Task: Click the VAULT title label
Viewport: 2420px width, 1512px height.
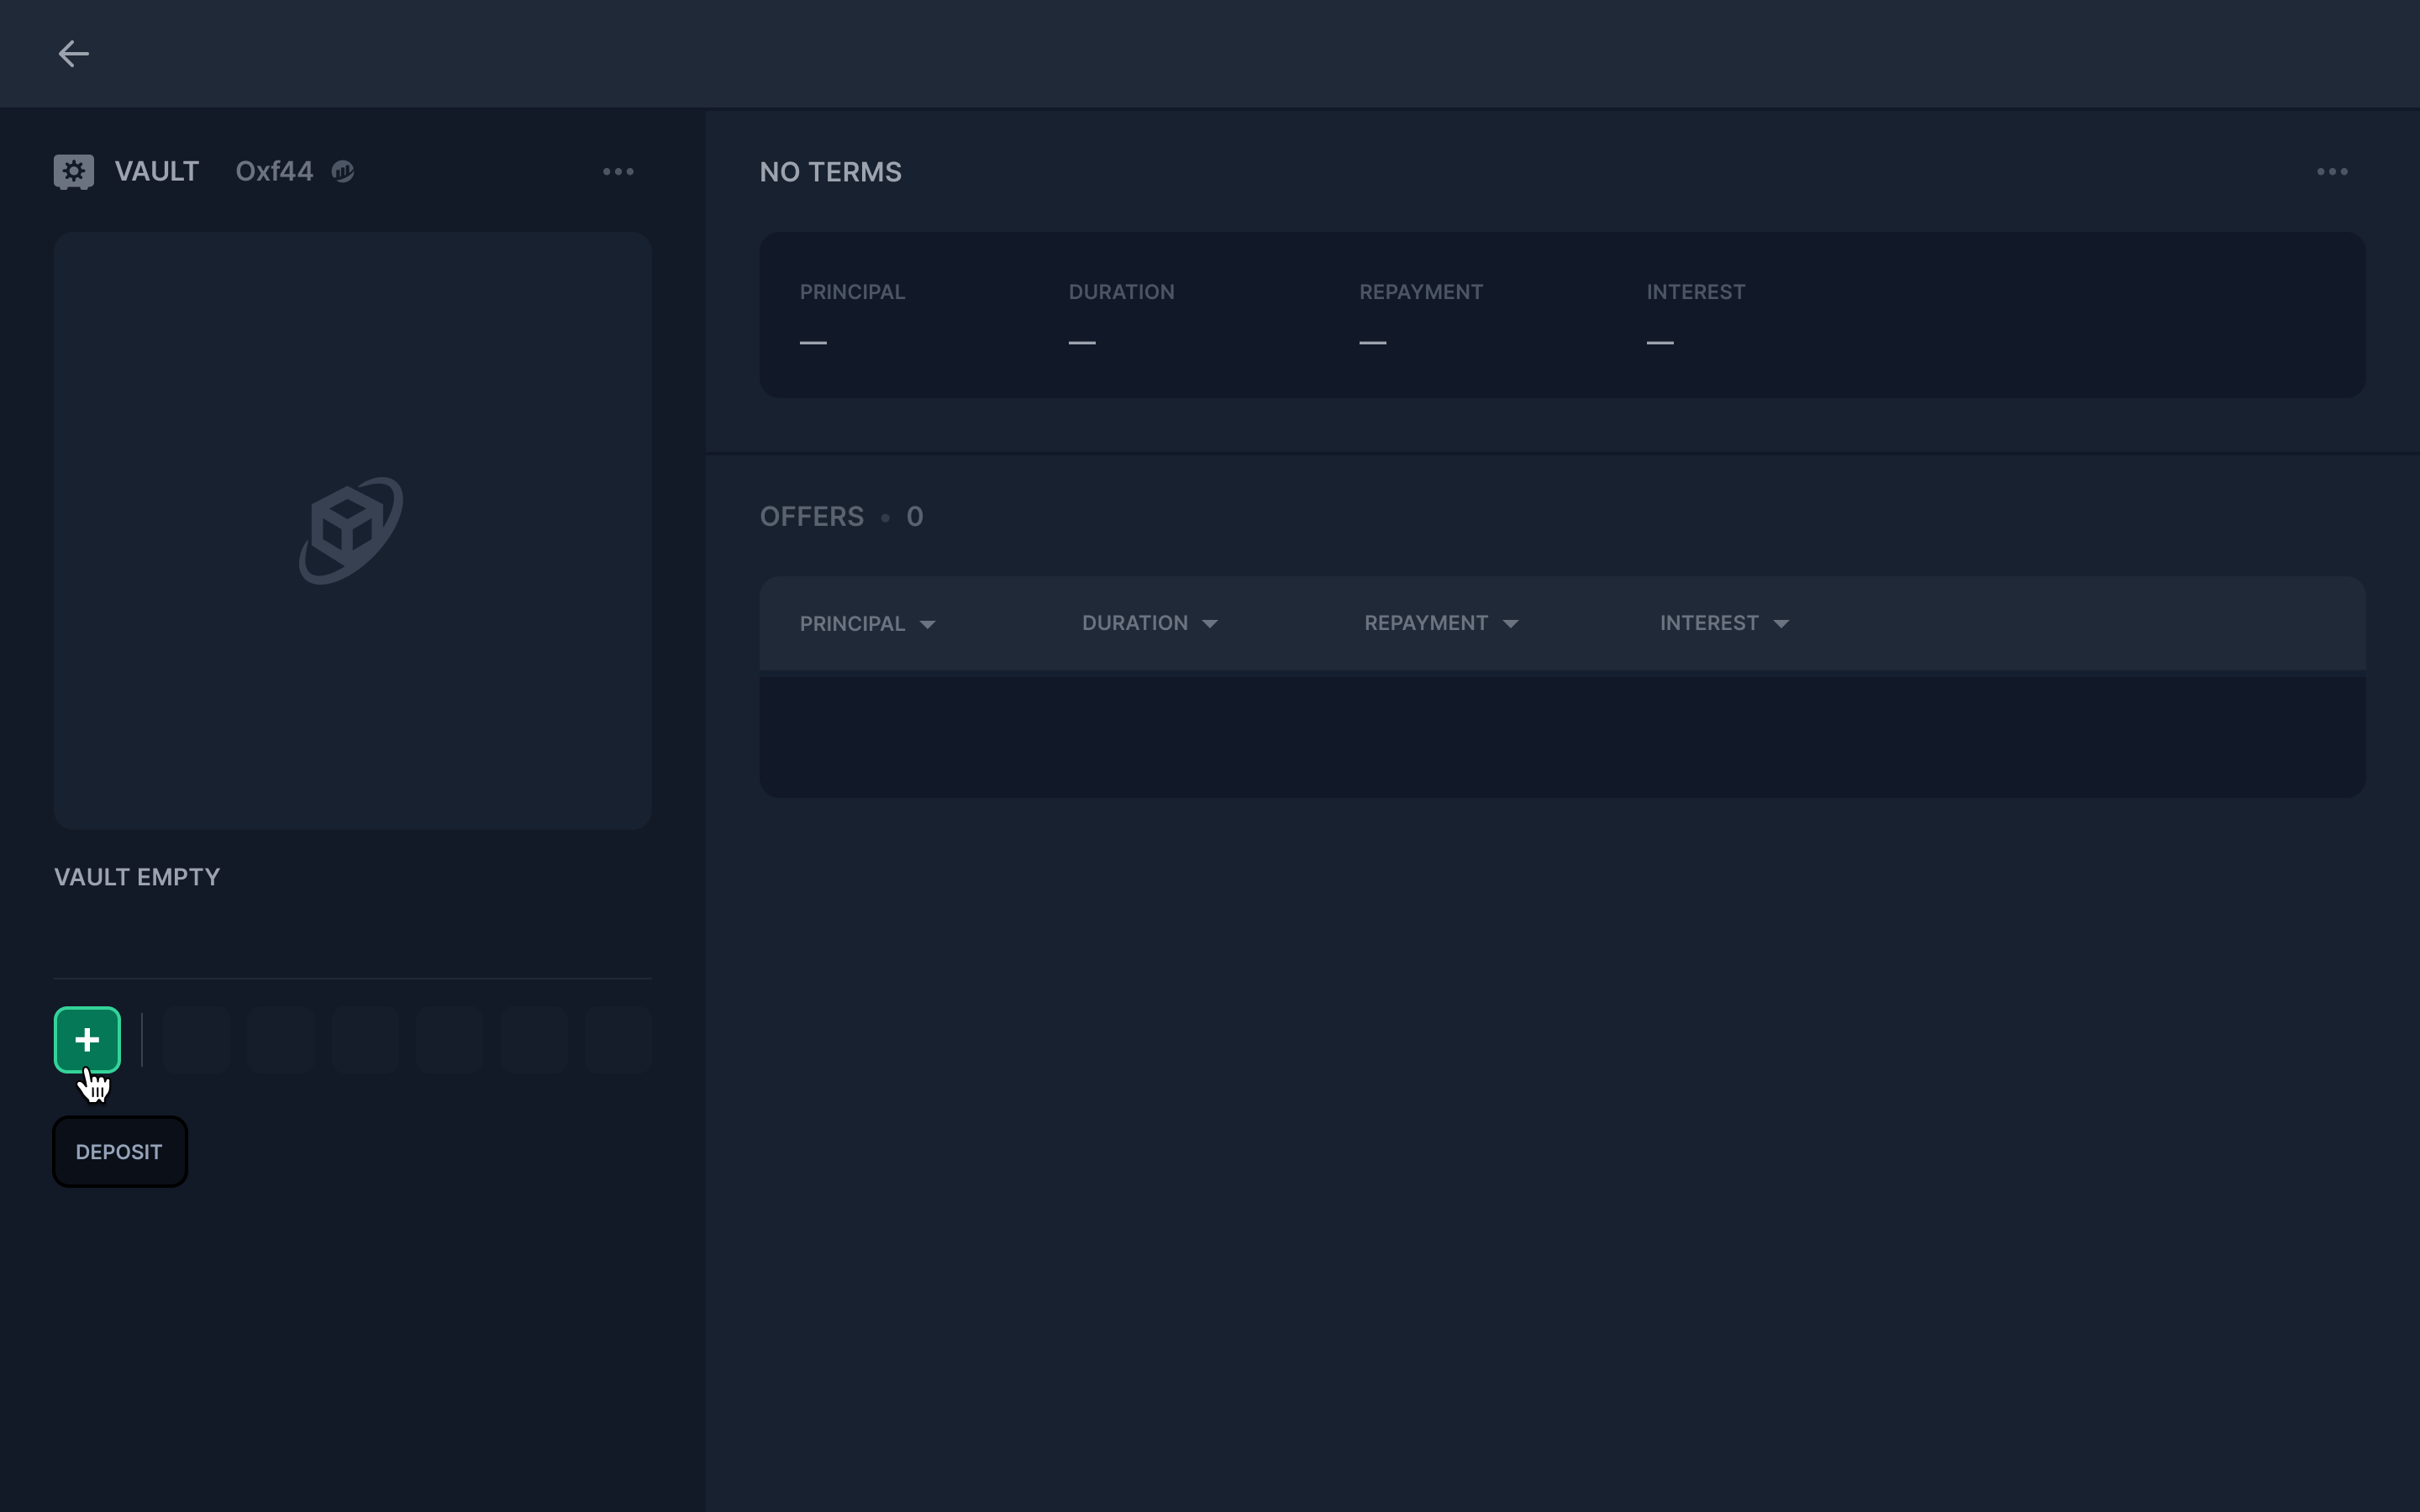Action: click(157, 172)
